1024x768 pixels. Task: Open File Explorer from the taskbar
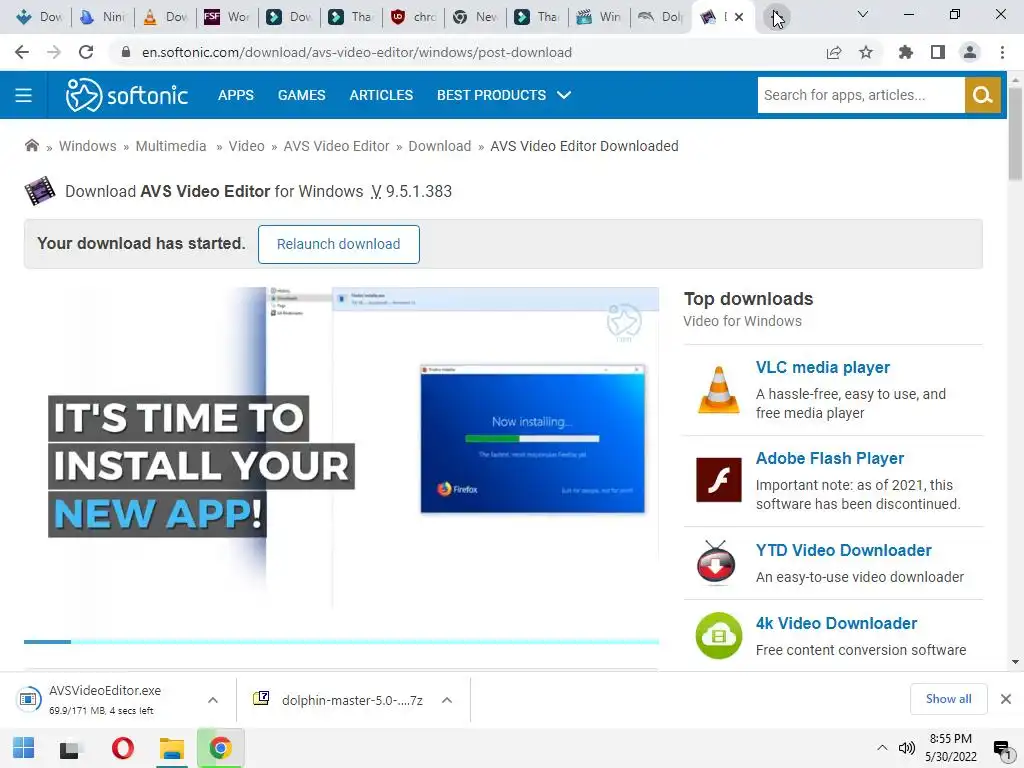172,748
